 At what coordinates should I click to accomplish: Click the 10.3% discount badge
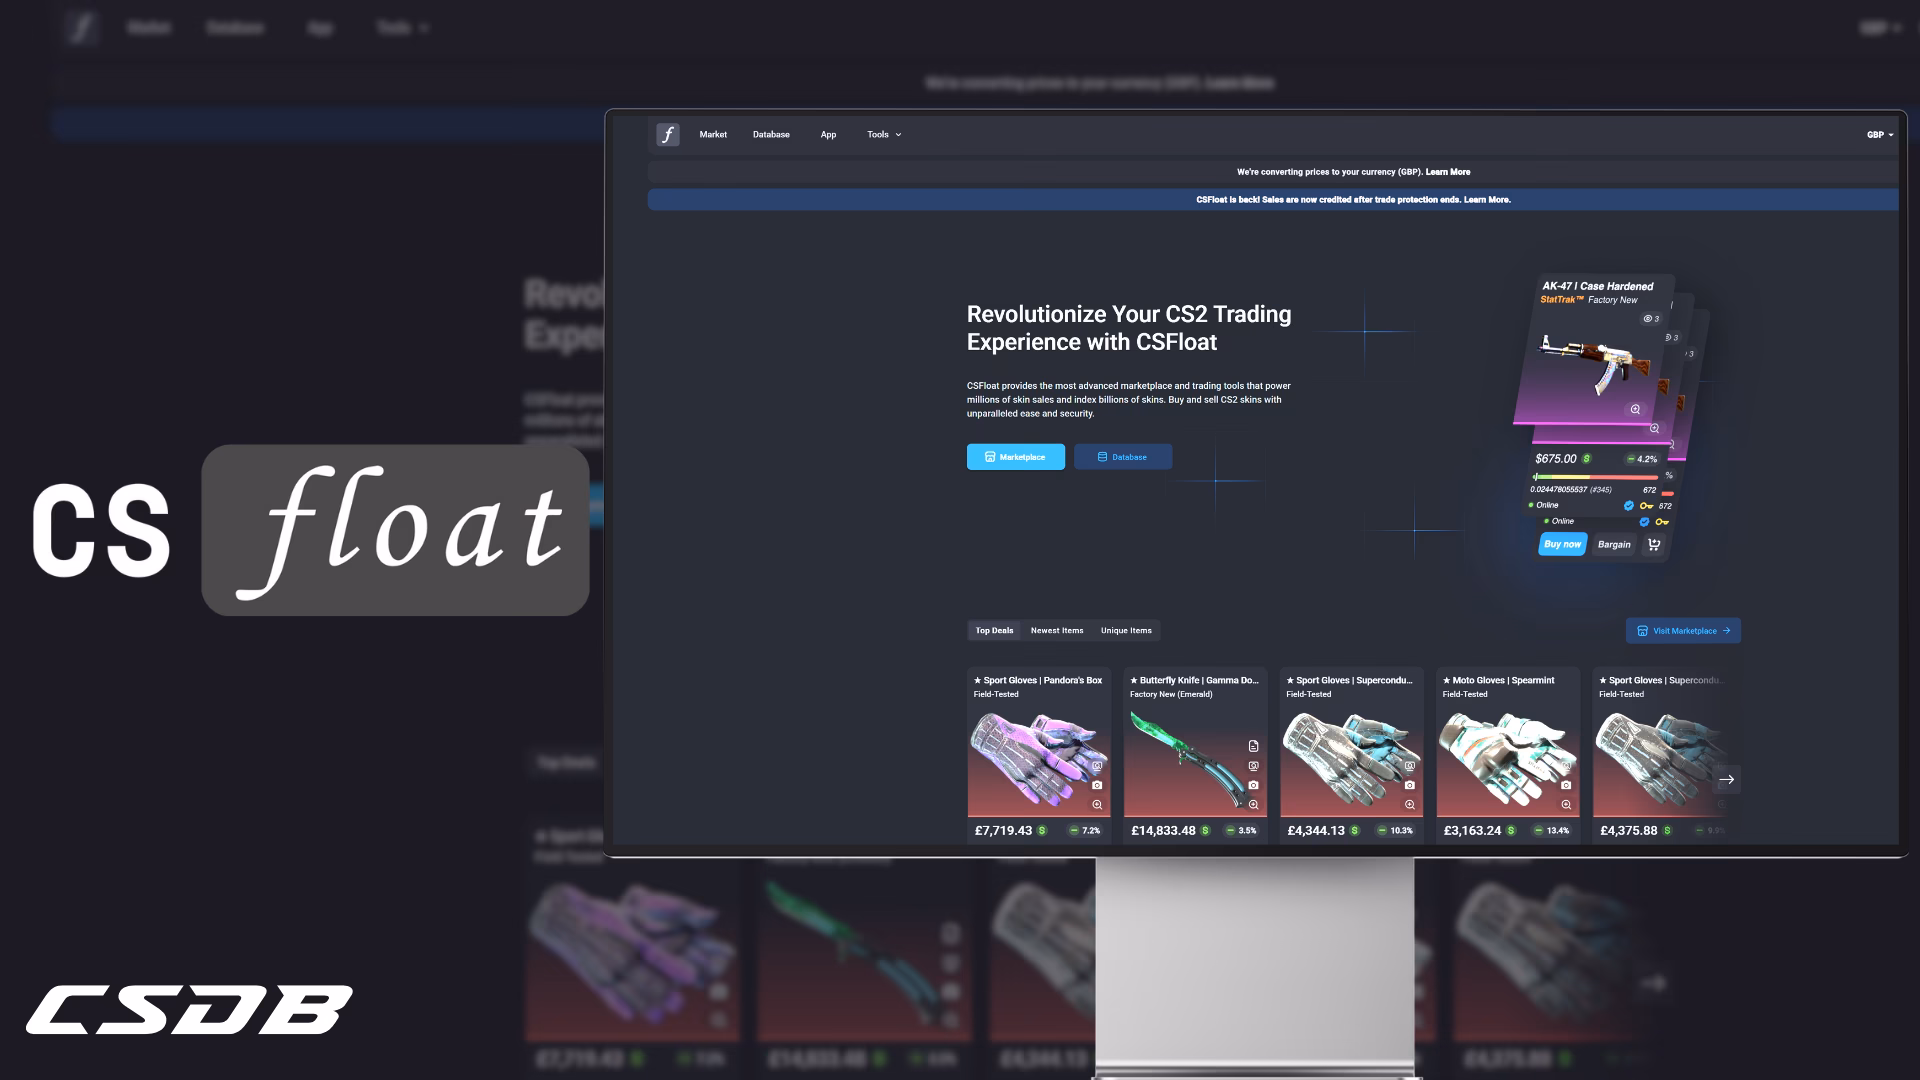coord(1396,831)
